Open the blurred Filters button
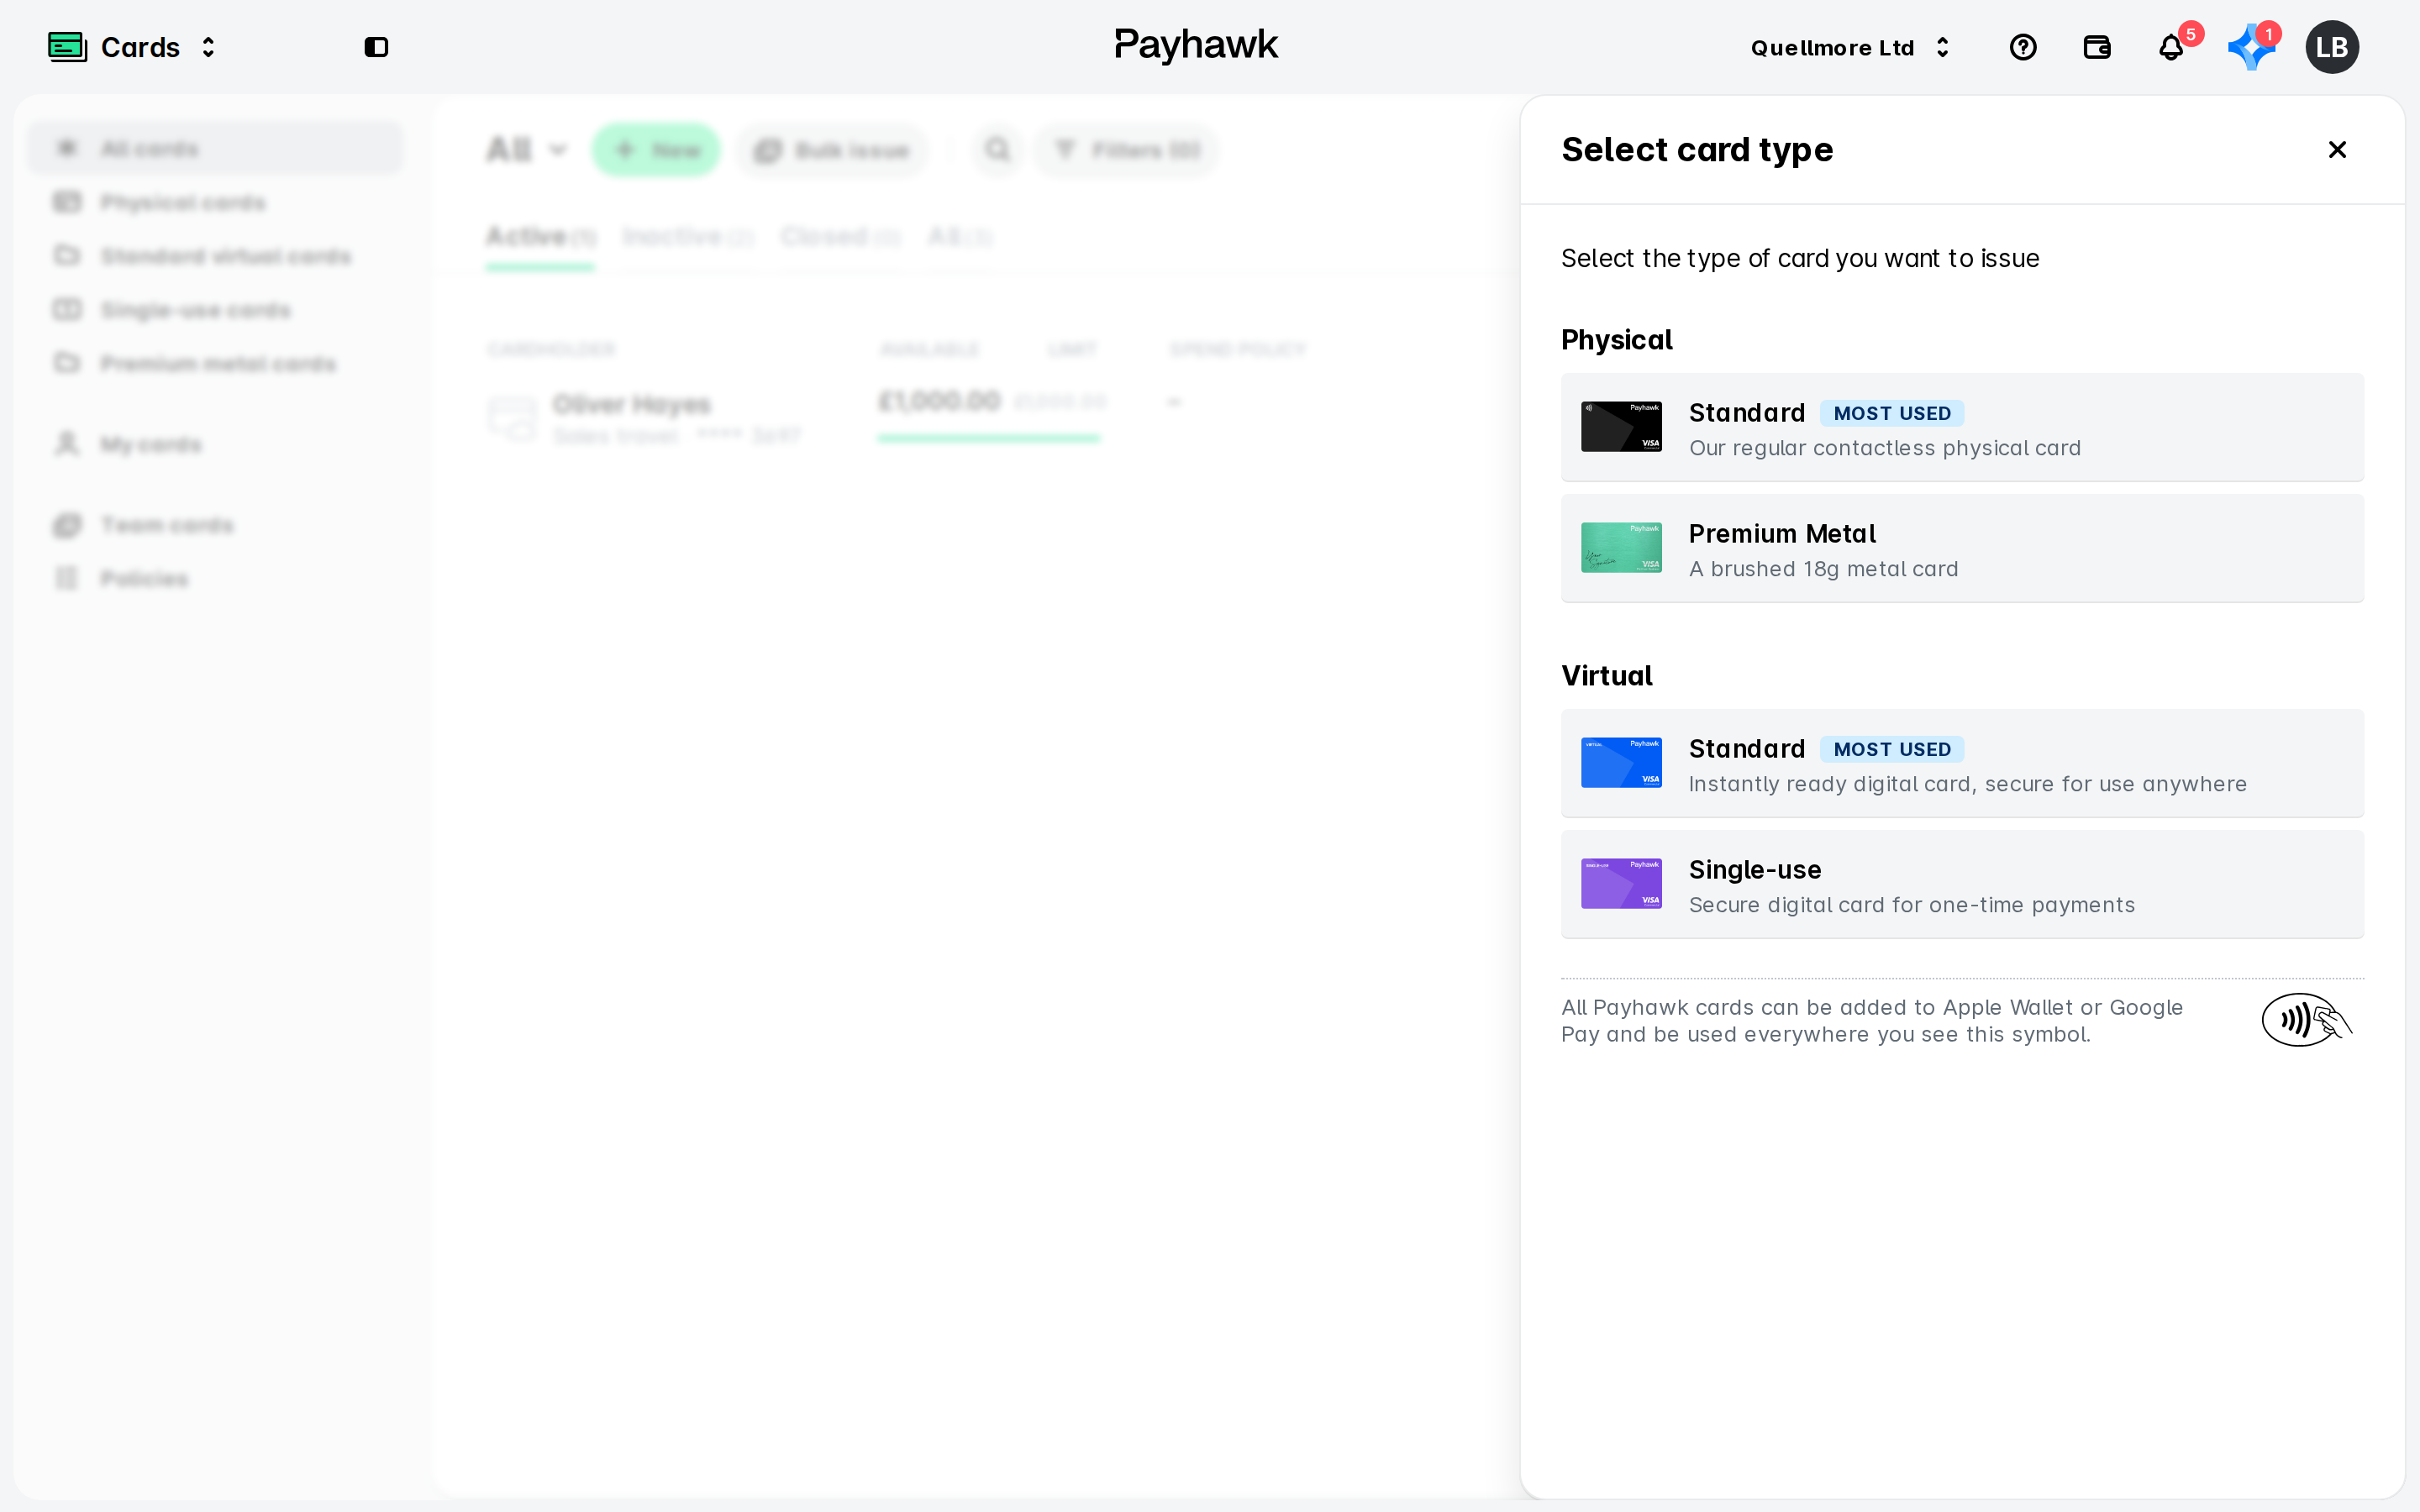The height and width of the screenshot is (1512, 2420). pyautogui.click(x=1127, y=150)
